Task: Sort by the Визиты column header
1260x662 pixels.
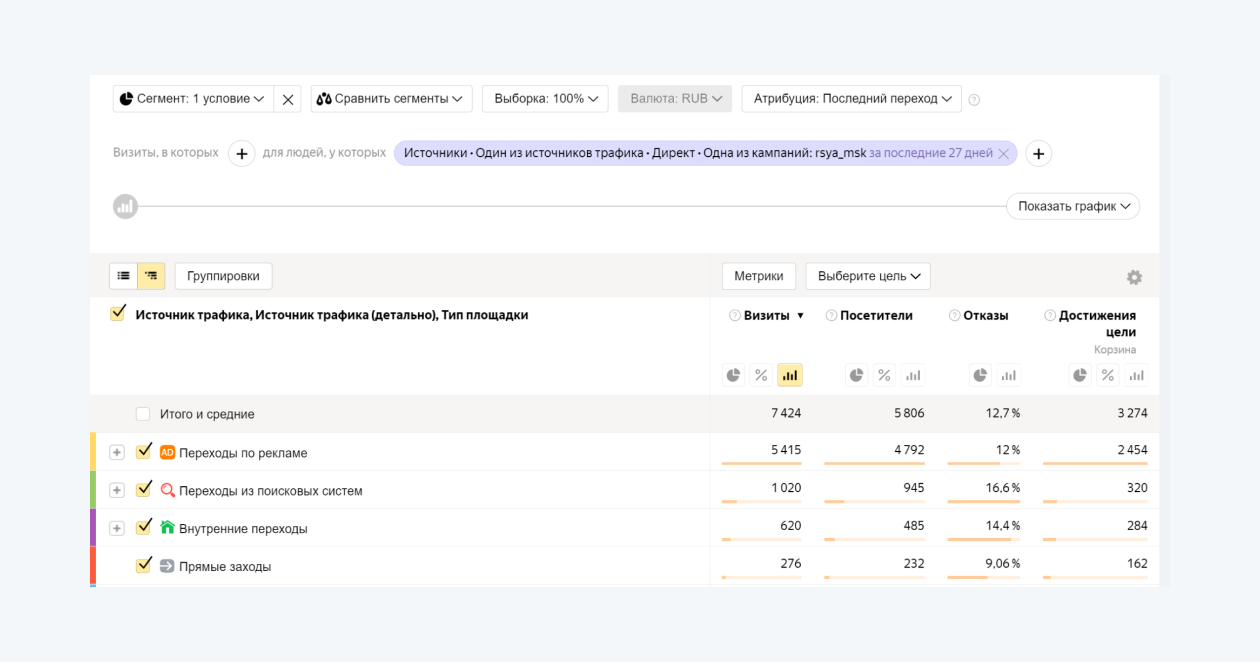Action: click(x=767, y=316)
